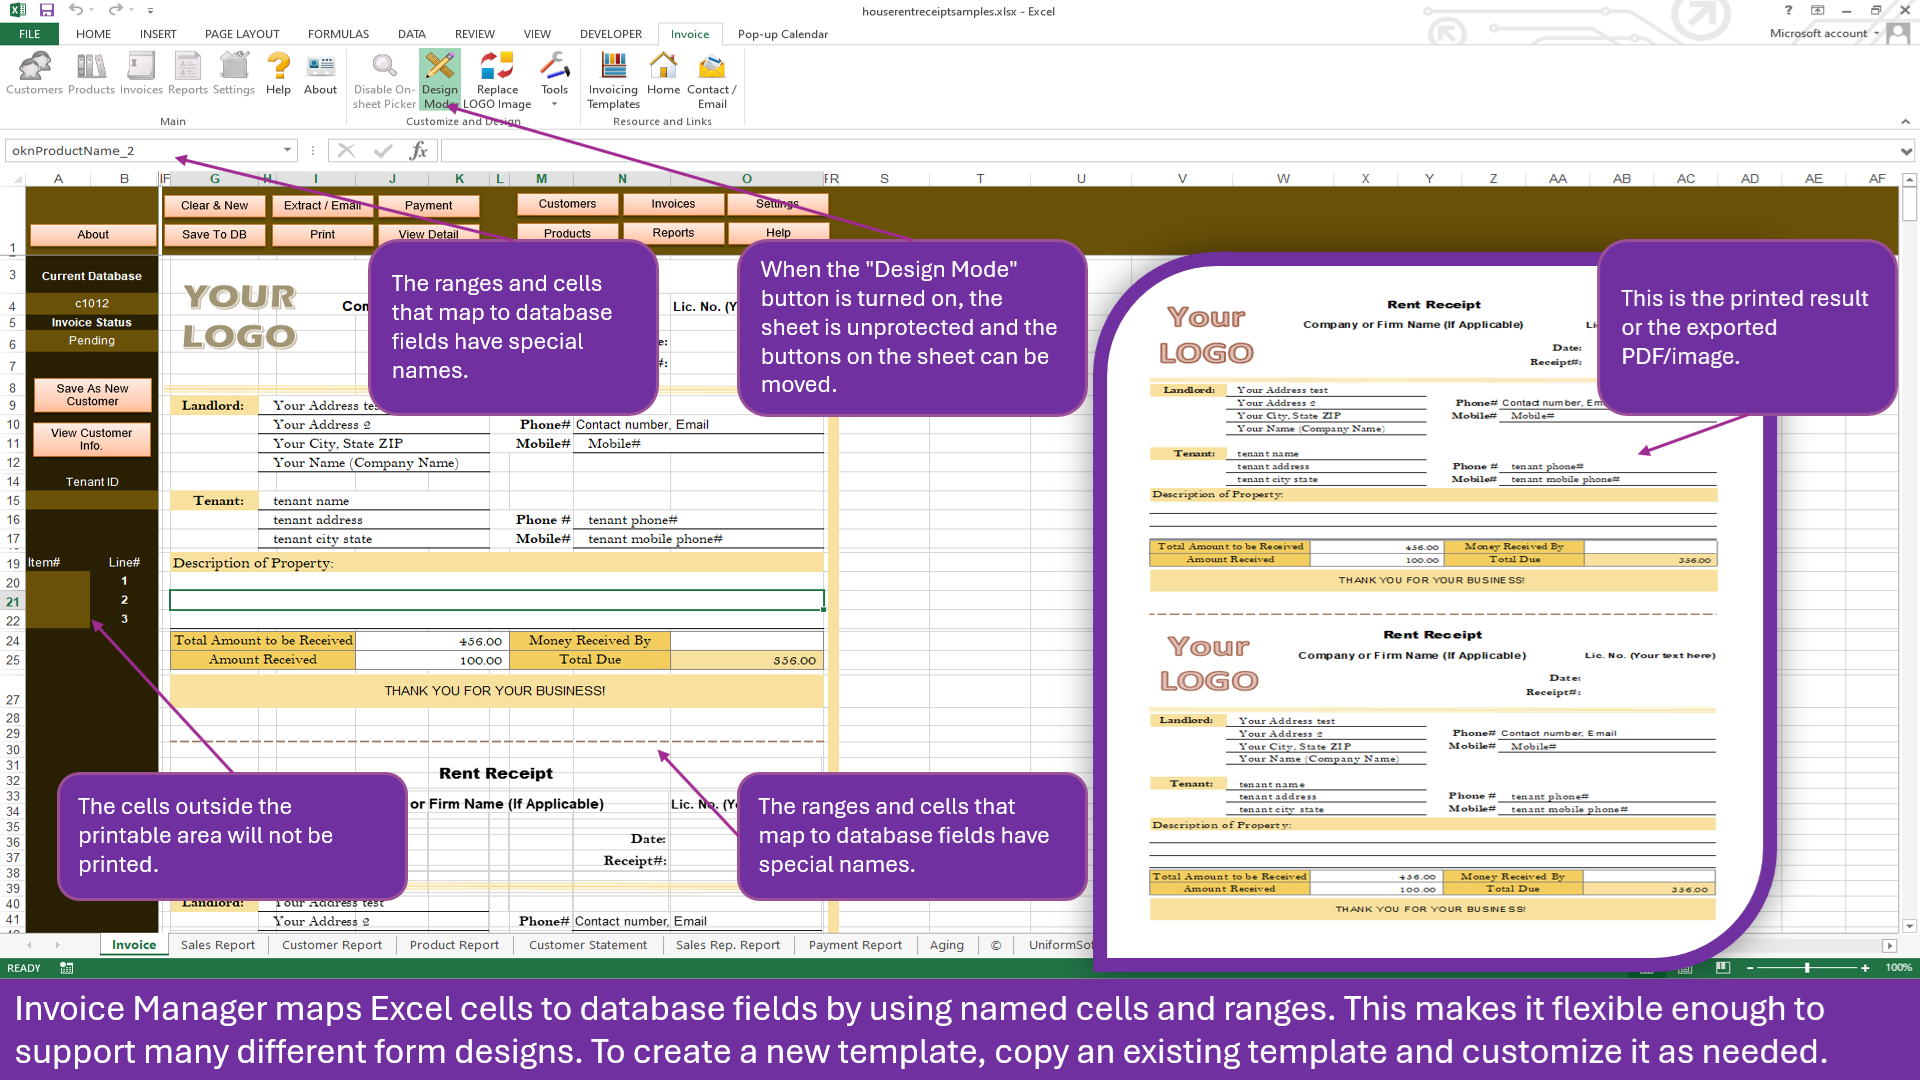This screenshot has width=1920, height=1080.
Task: Zoom in with the plus button
Action: tap(1865, 968)
